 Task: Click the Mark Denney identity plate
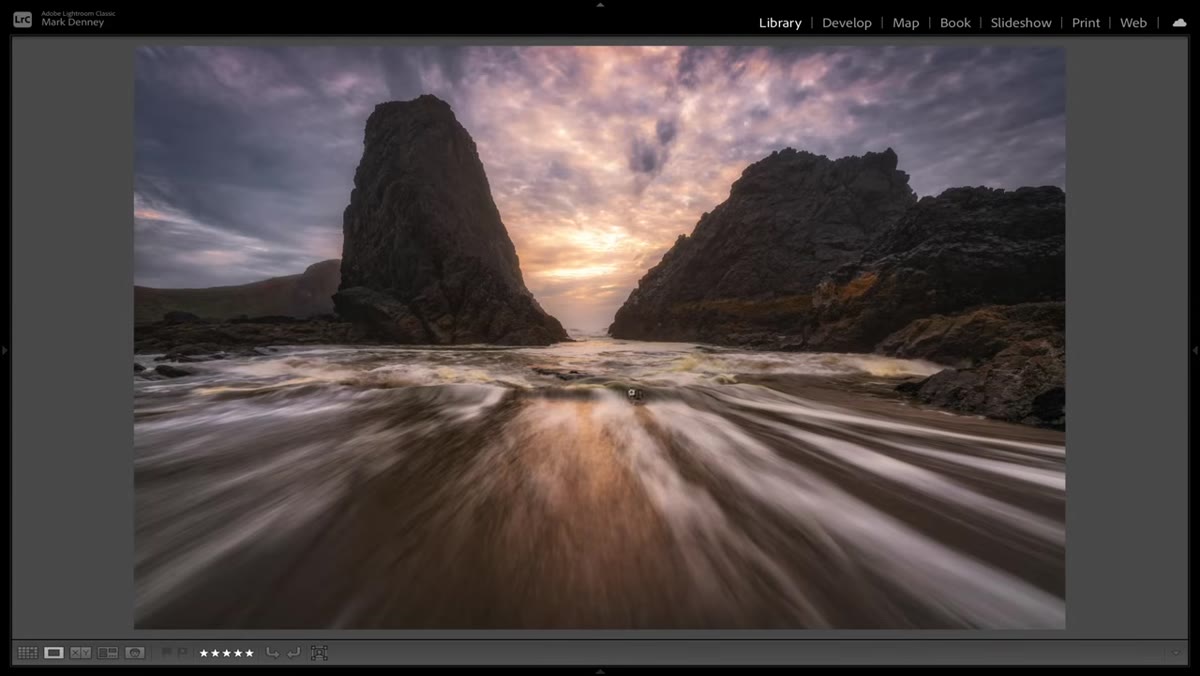point(73,23)
